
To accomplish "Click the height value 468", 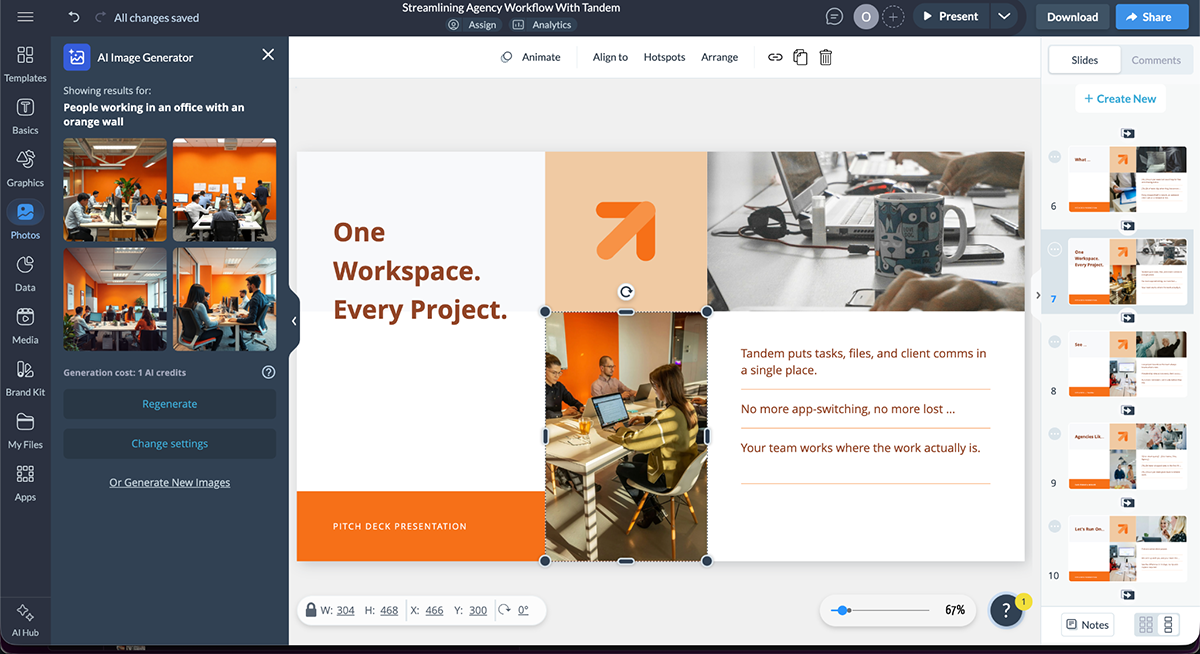I will (x=388, y=611).
